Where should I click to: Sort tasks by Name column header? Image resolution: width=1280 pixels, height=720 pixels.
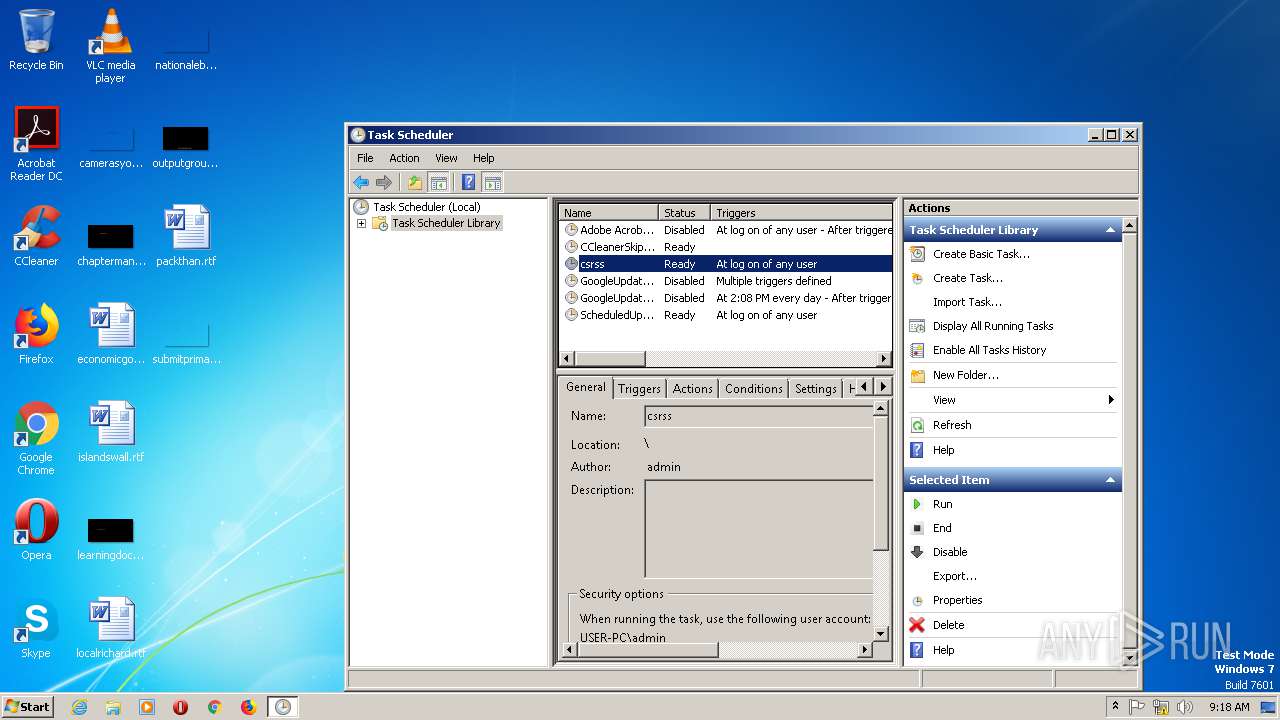(x=609, y=213)
